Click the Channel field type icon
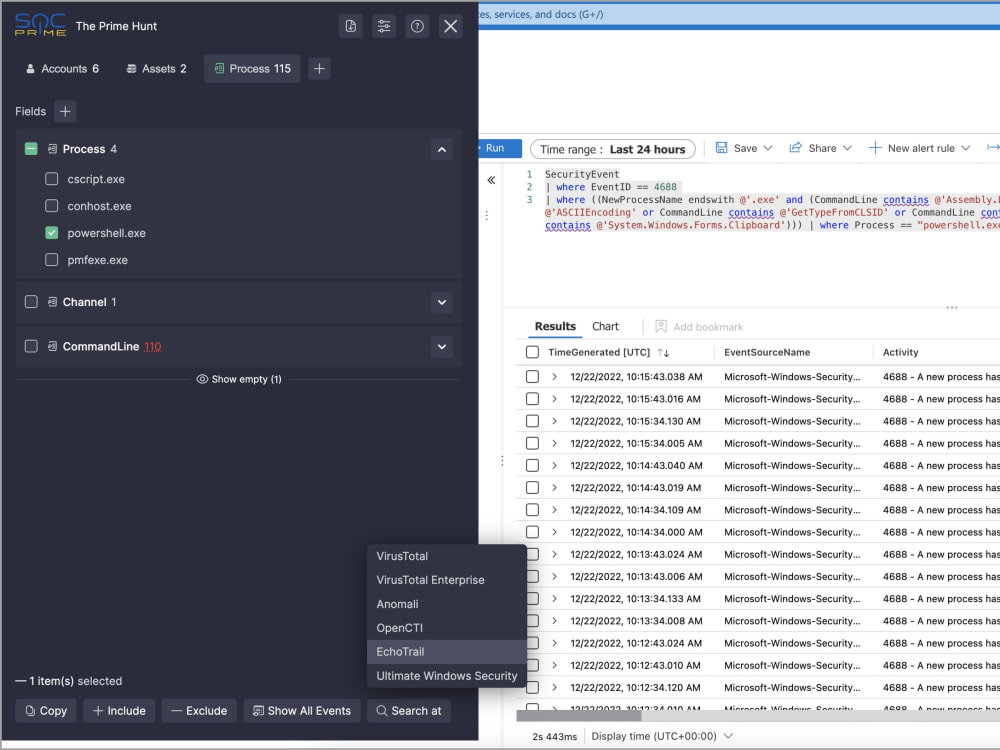 [52, 302]
